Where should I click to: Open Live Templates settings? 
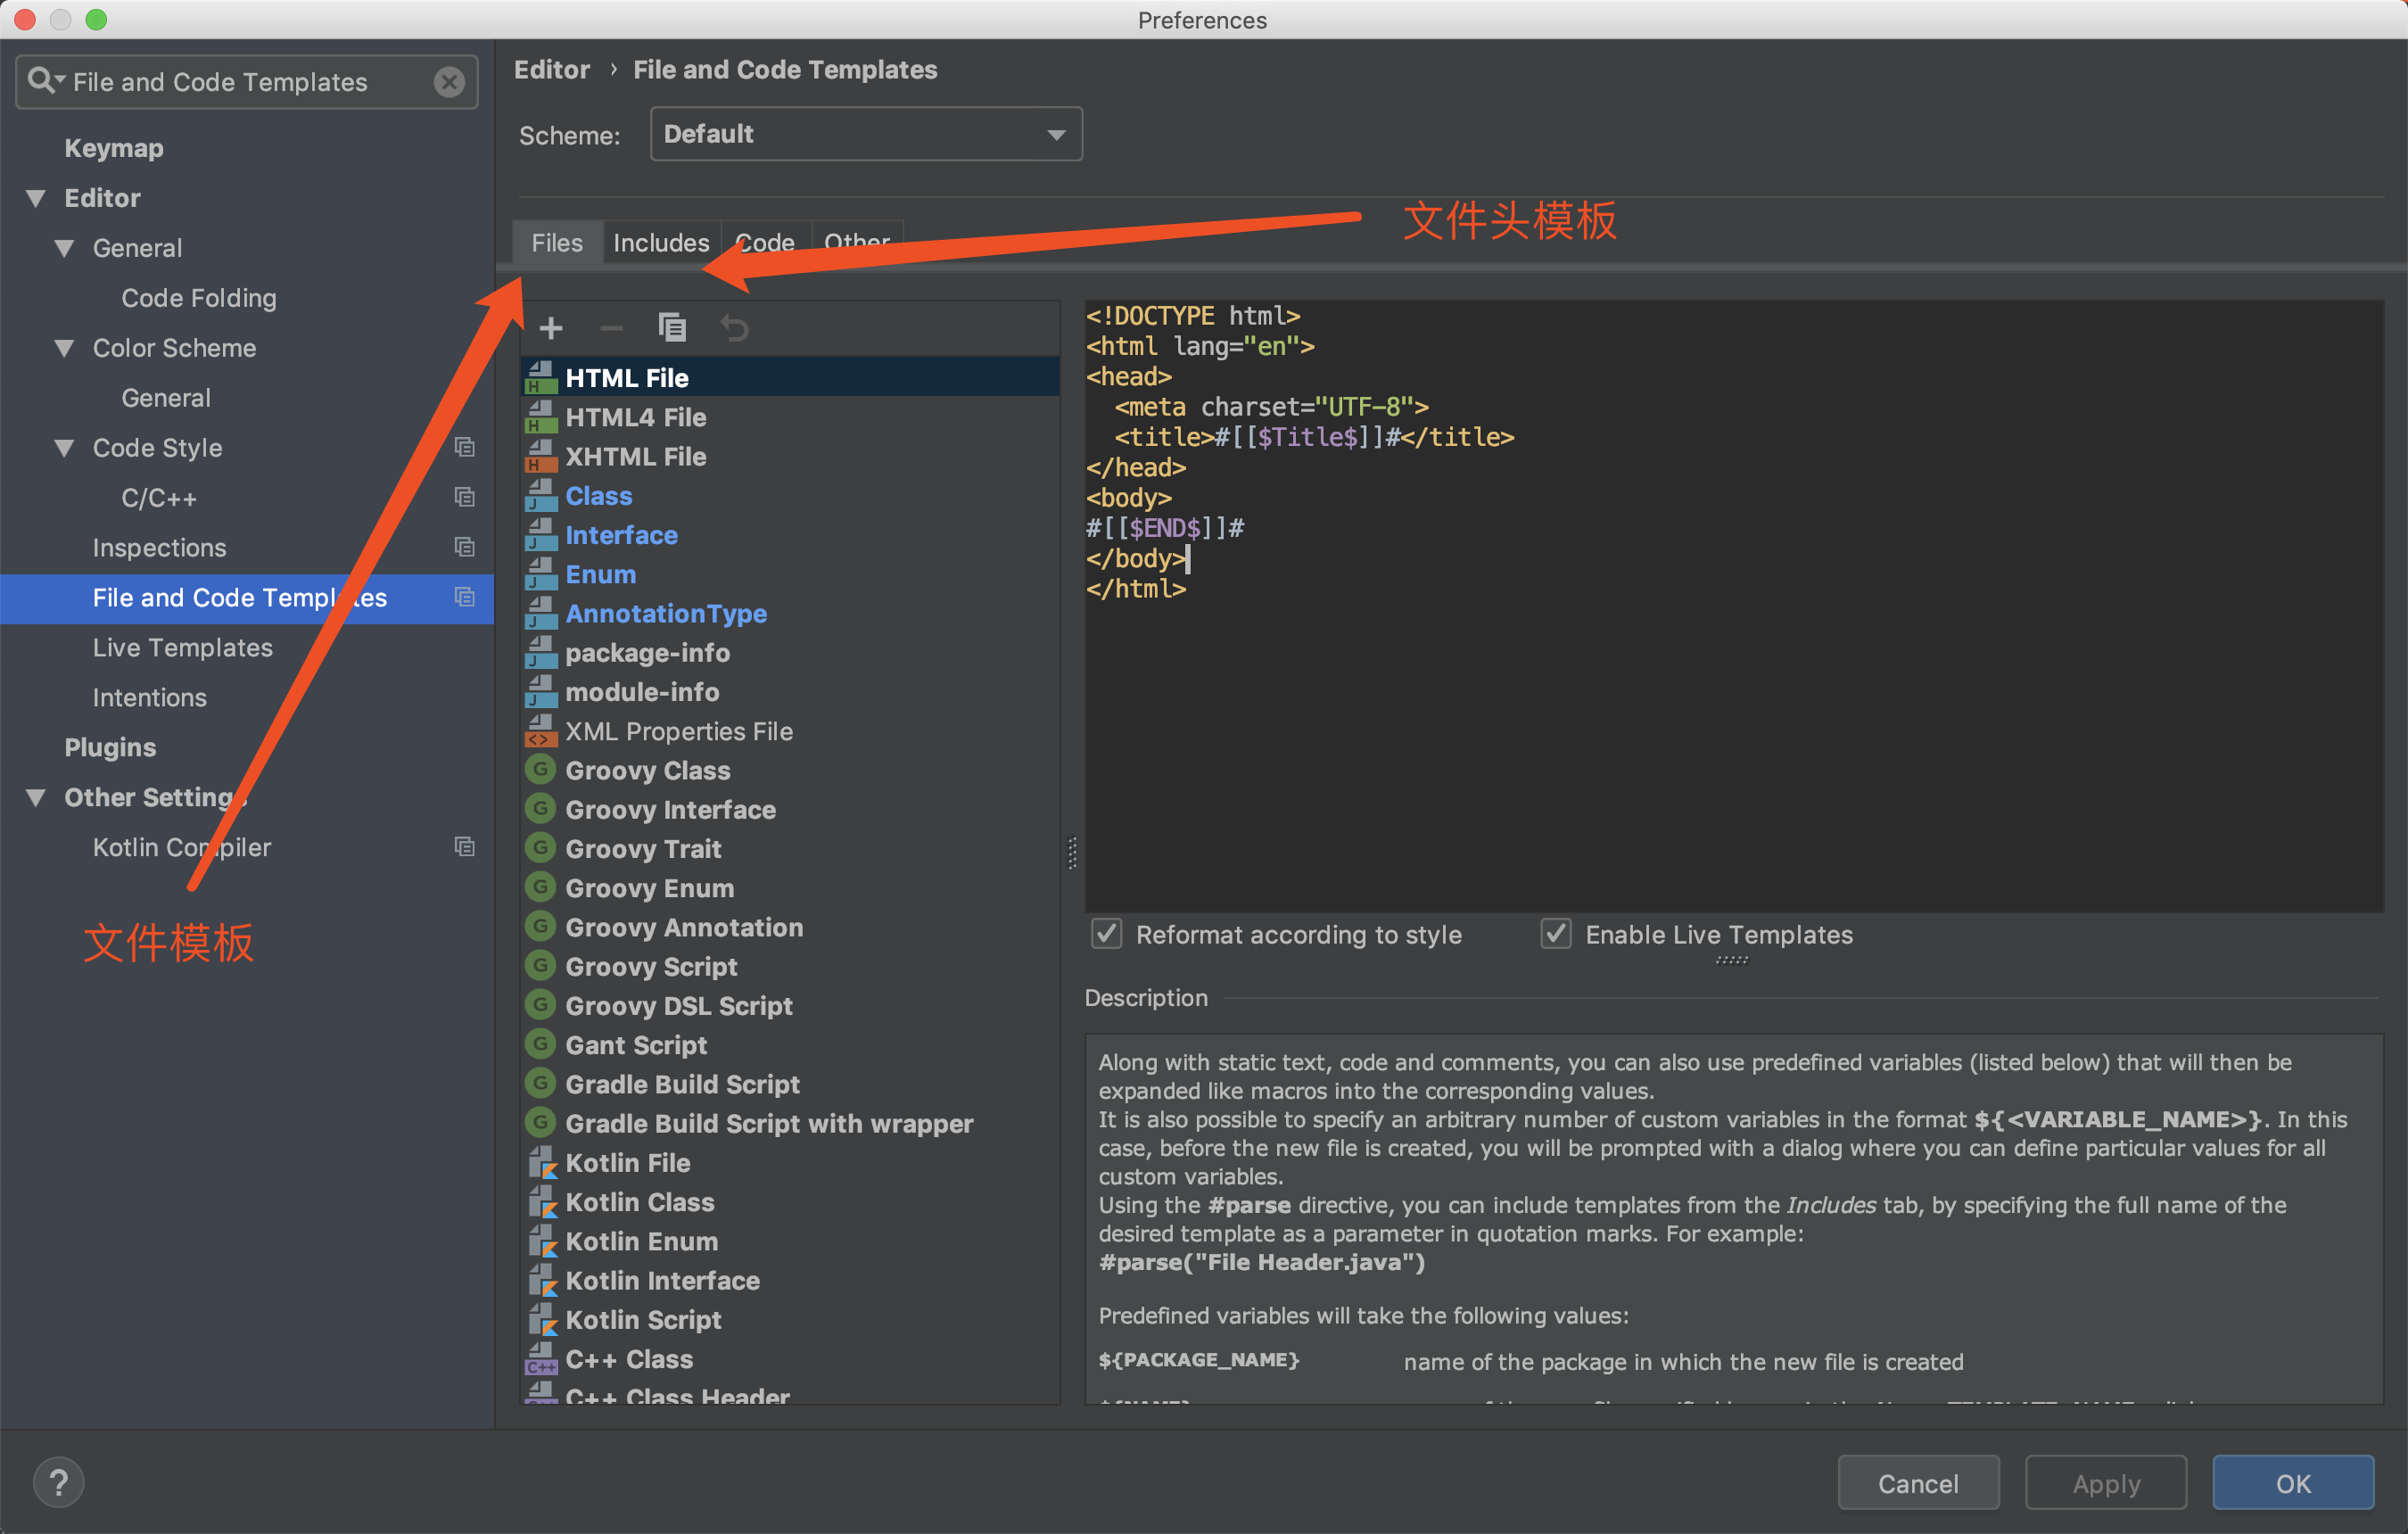(x=182, y=647)
